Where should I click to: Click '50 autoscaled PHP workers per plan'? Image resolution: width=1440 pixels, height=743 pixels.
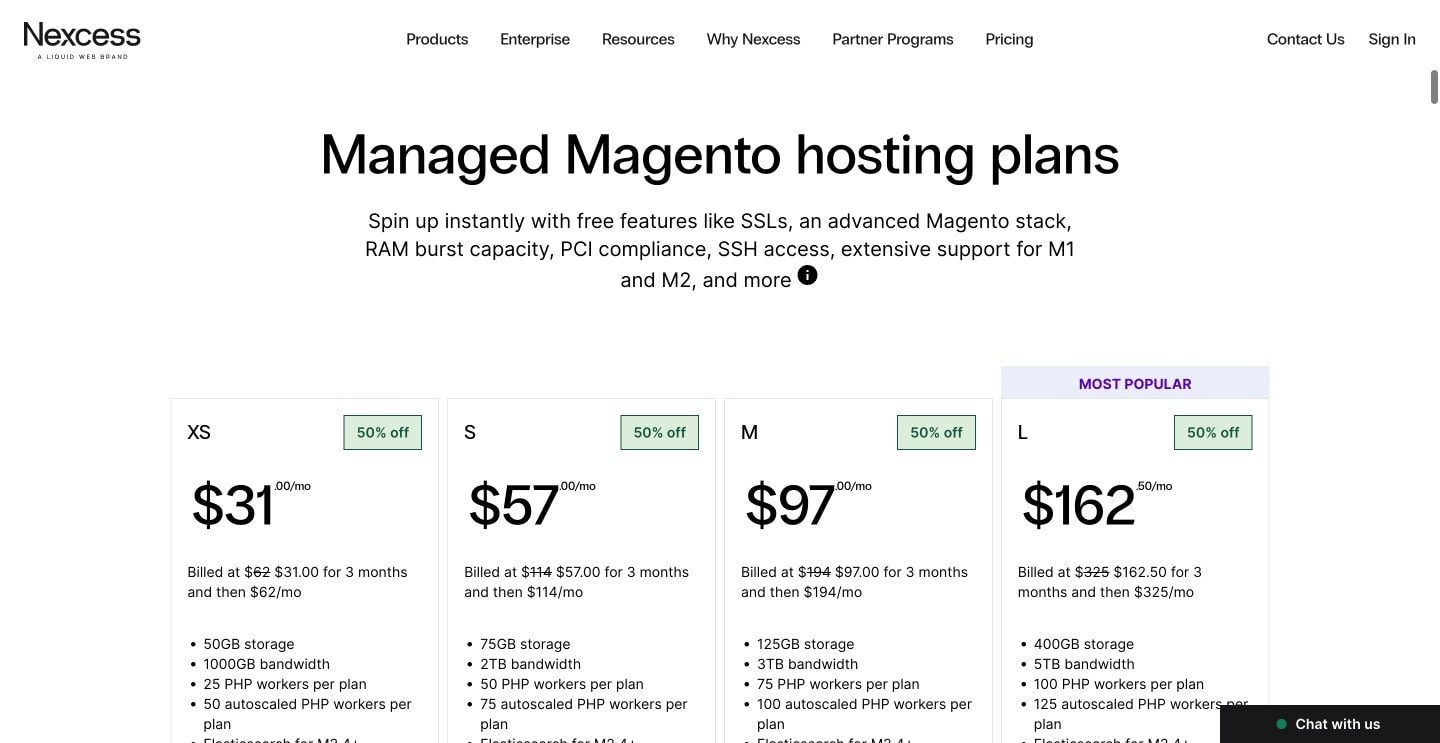307,714
